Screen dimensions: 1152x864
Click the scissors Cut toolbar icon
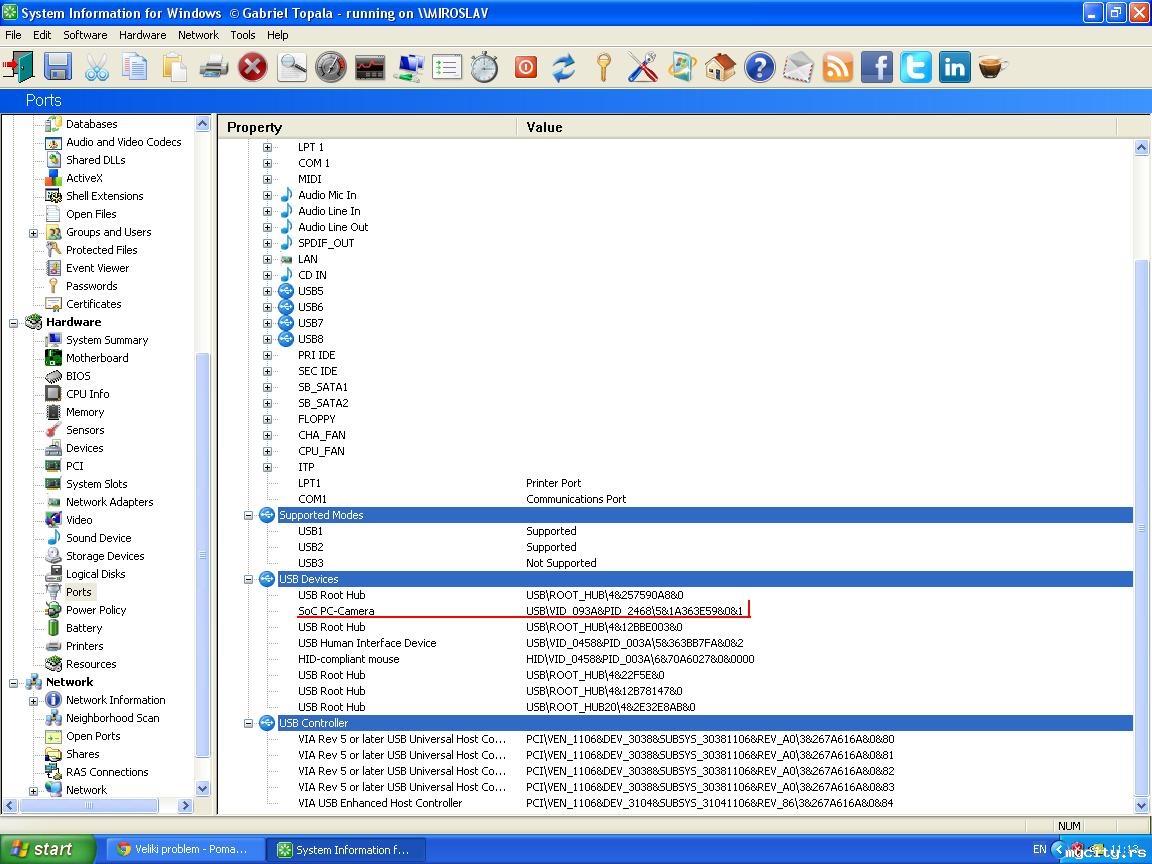[97, 67]
